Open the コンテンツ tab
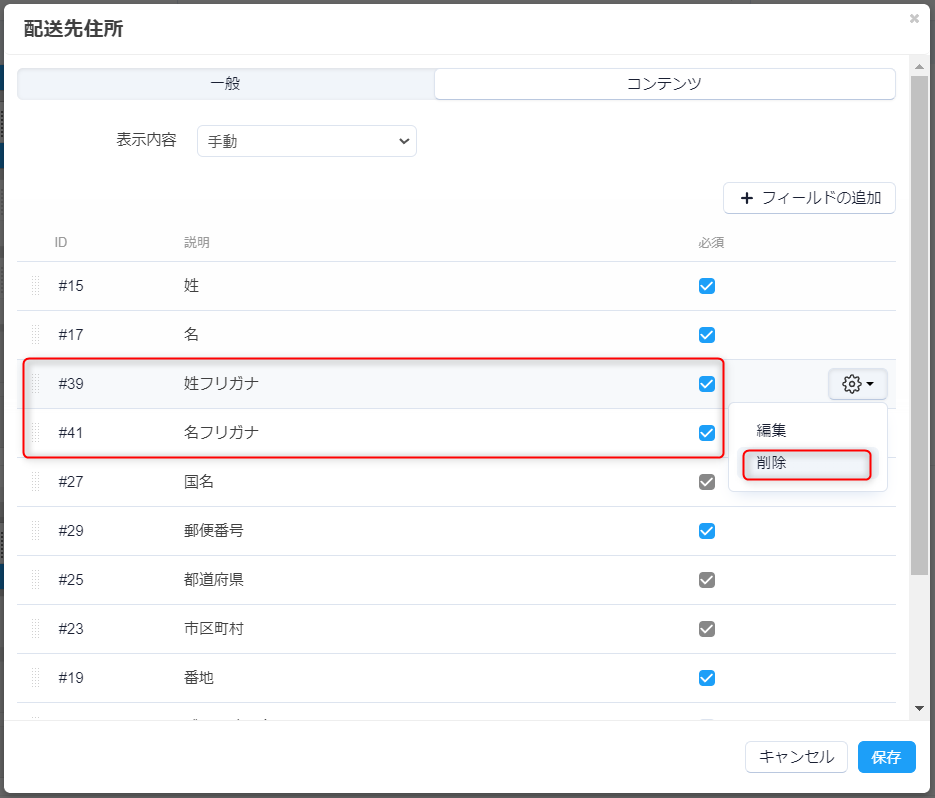The image size is (935, 798). click(x=664, y=84)
